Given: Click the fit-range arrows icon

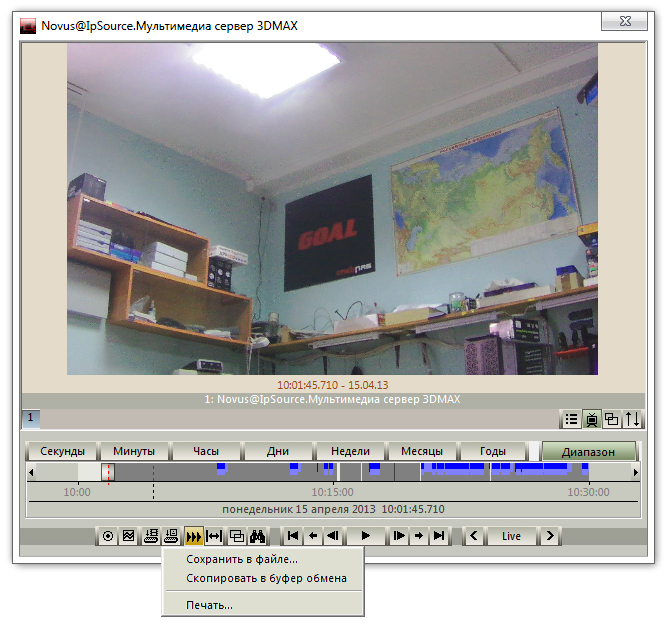Looking at the screenshot, I should click(x=214, y=536).
